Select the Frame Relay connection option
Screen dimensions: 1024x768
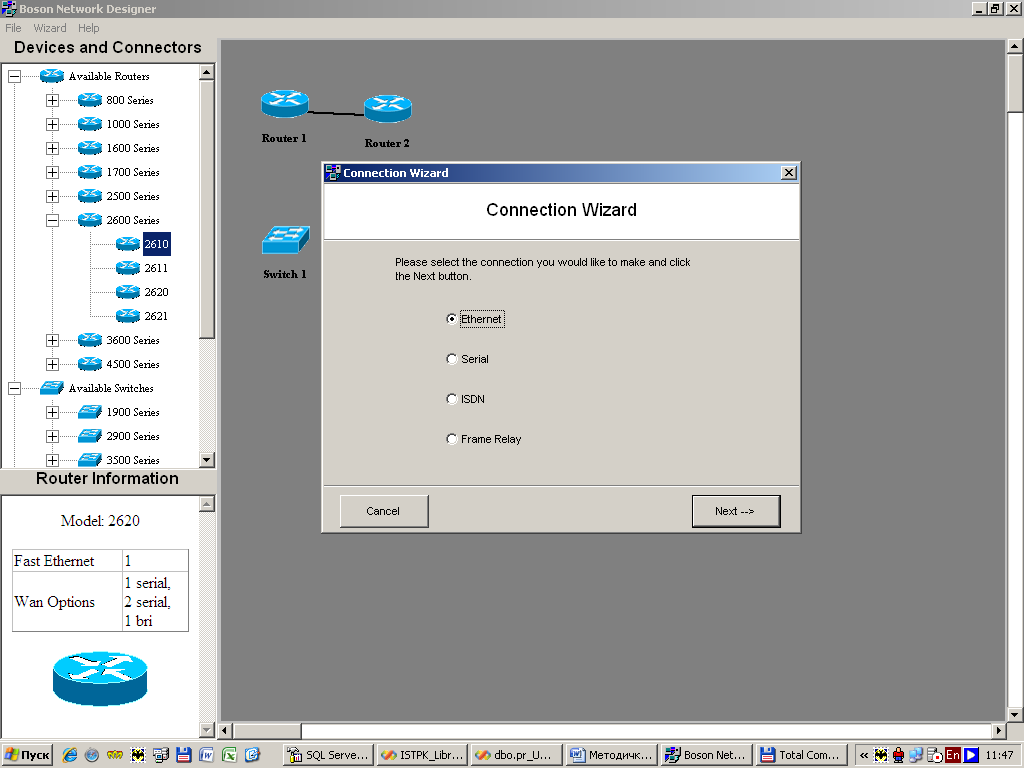pos(451,439)
